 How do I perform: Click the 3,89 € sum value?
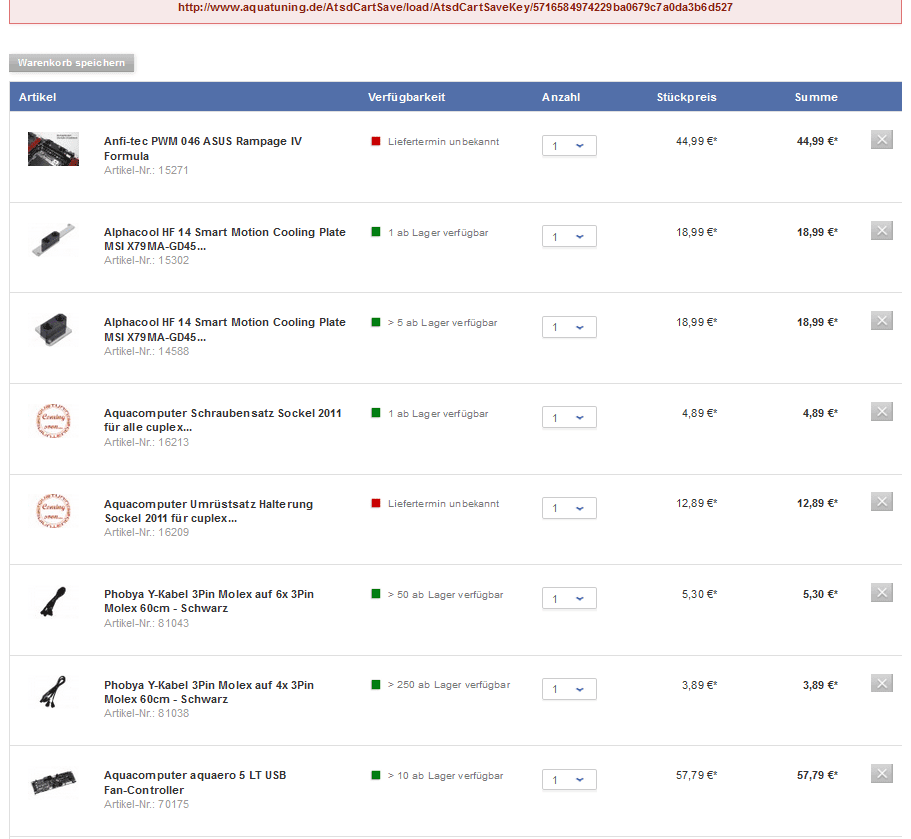click(820, 685)
